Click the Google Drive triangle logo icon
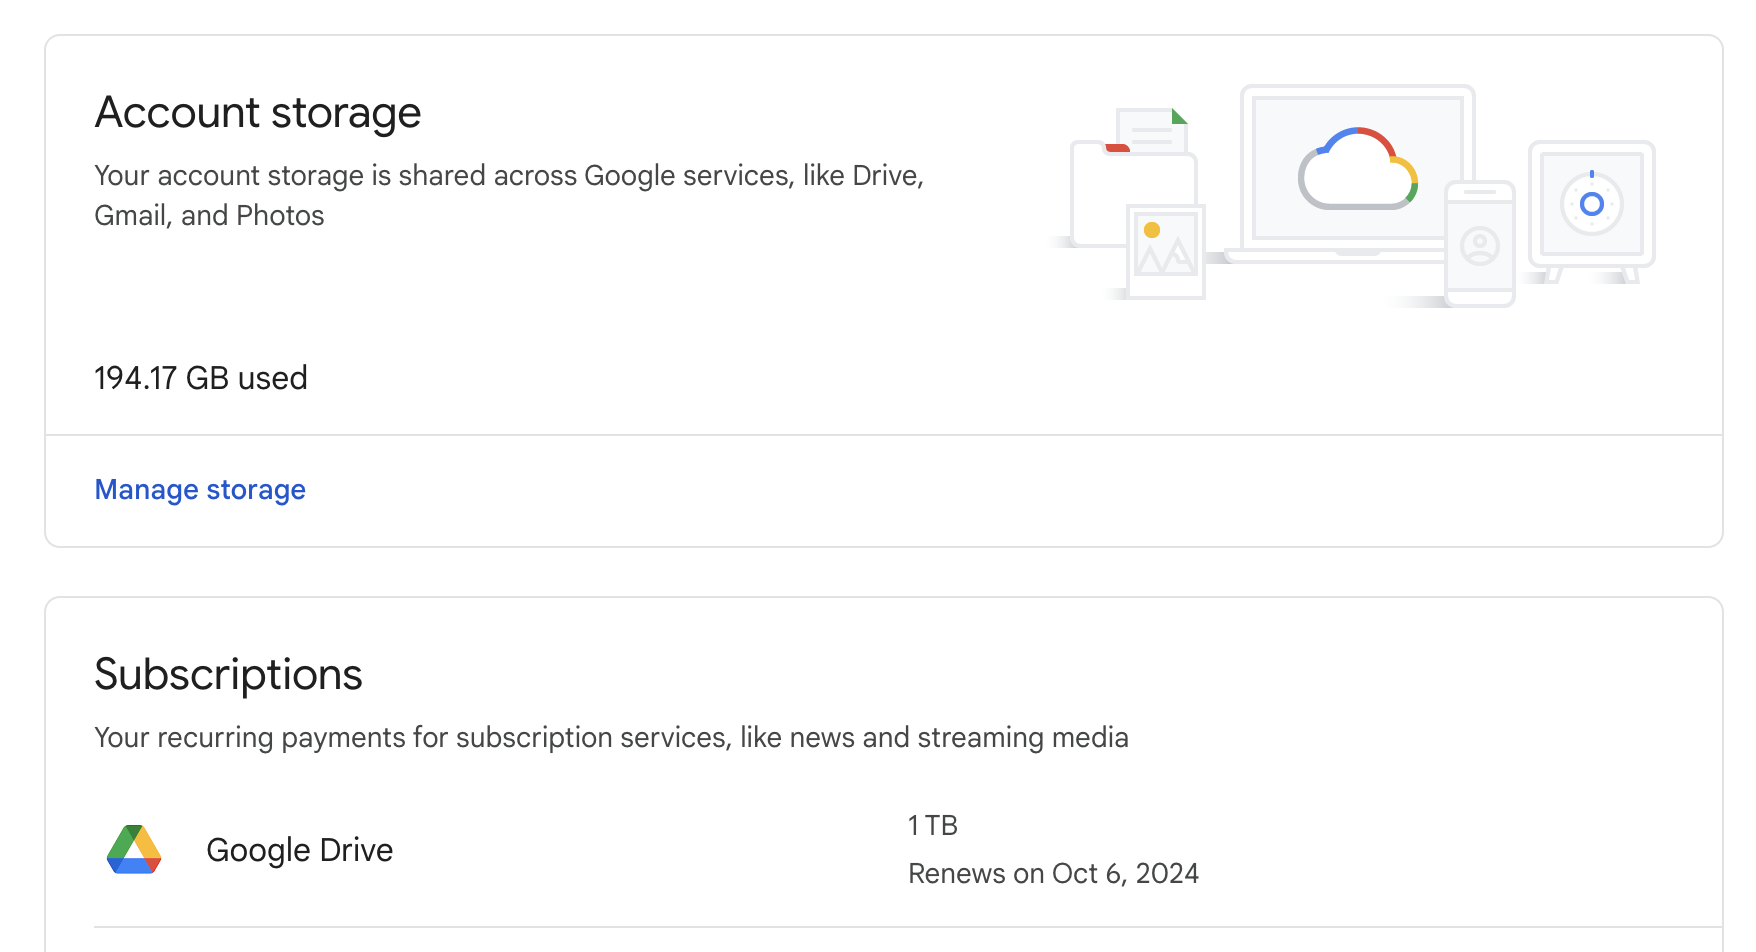1756x952 pixels. 134,850
